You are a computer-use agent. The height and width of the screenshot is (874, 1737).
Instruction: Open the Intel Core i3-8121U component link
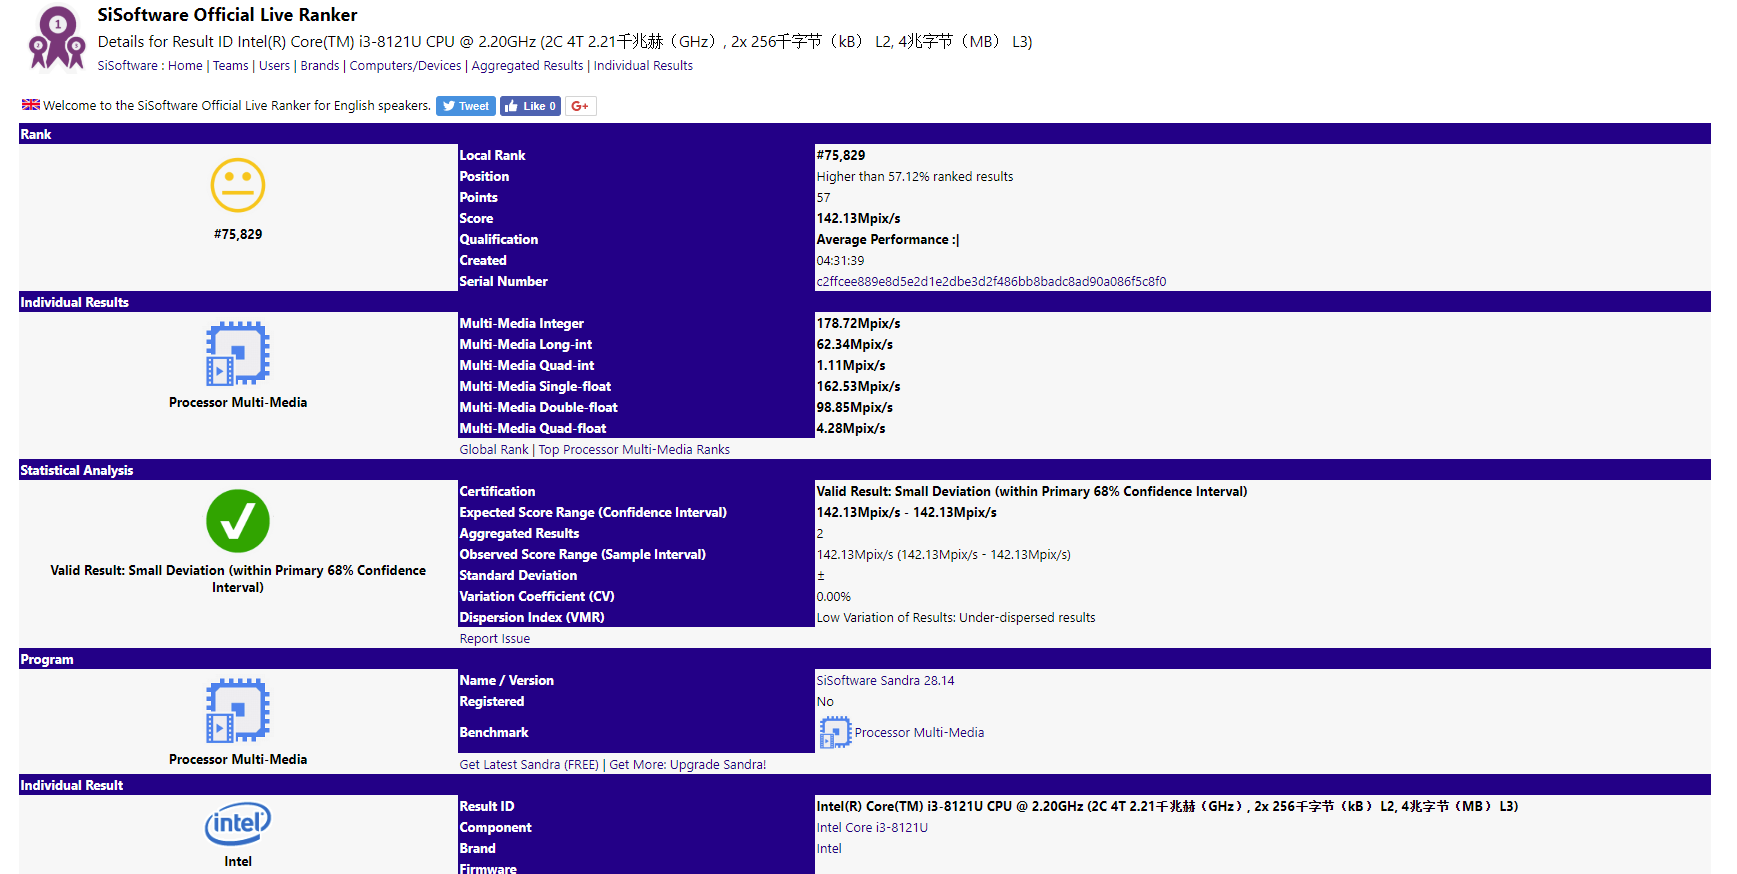pos(872,828)
